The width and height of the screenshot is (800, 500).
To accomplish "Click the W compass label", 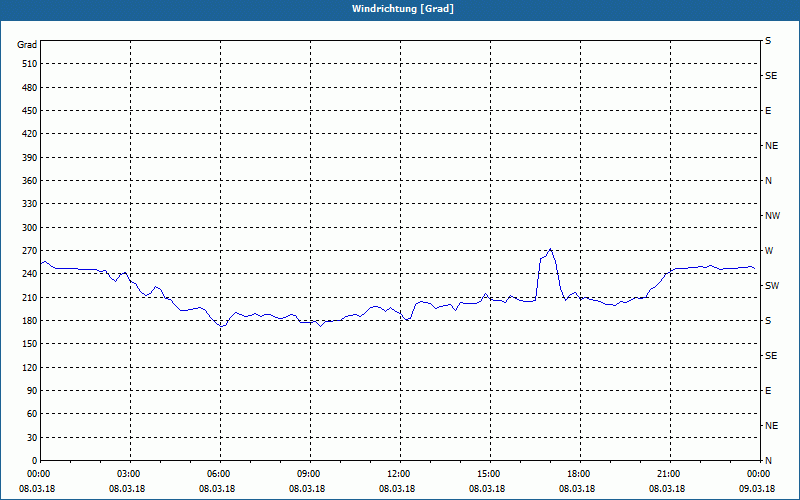I will [769, 251].
